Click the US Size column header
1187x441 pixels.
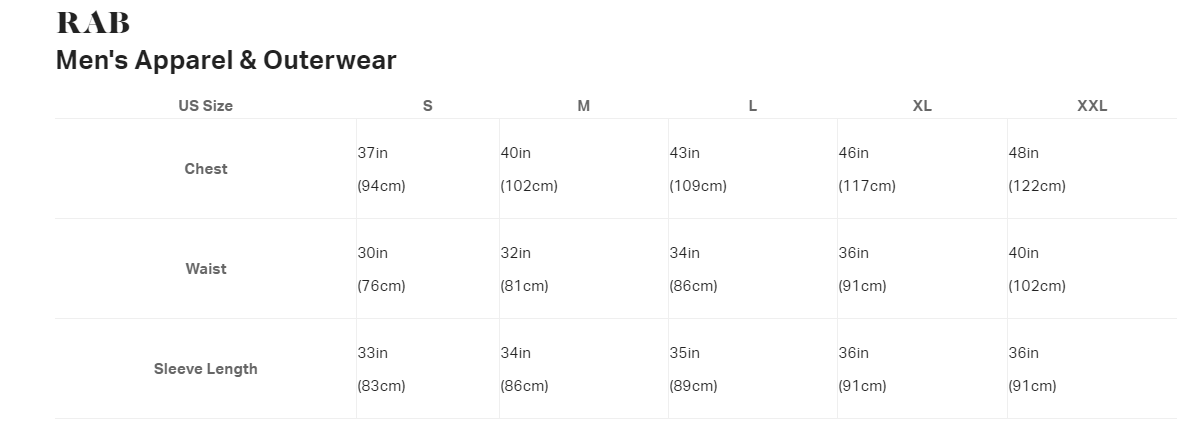205,106
